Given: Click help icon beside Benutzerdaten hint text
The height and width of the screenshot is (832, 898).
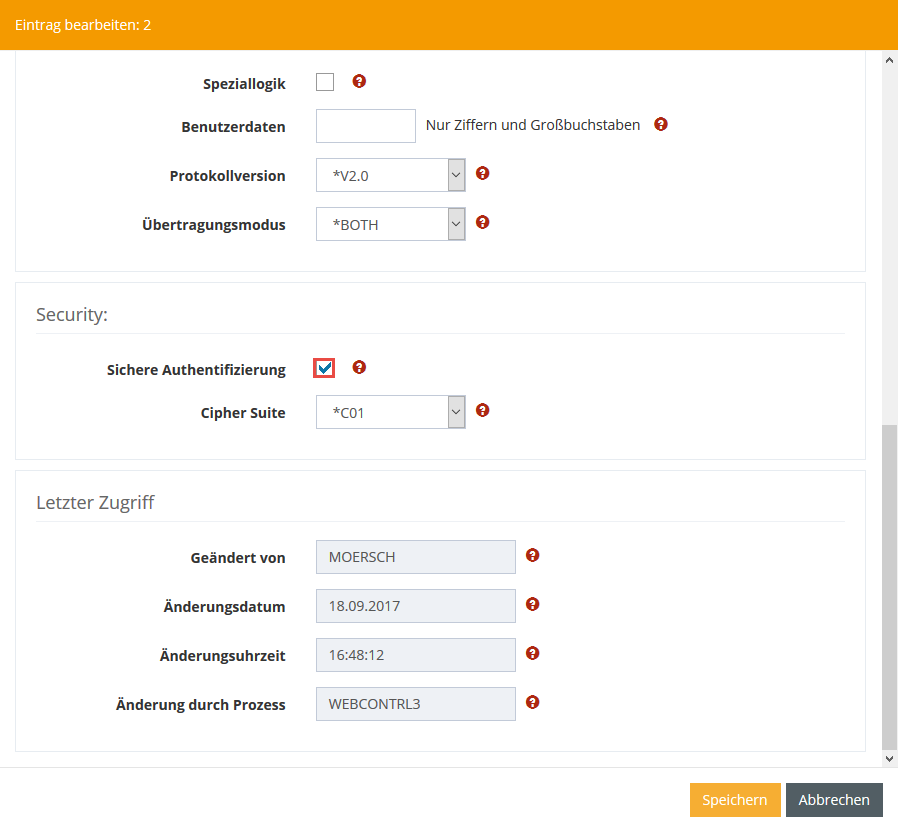Looking at the screenshot, I should (660, 125).
